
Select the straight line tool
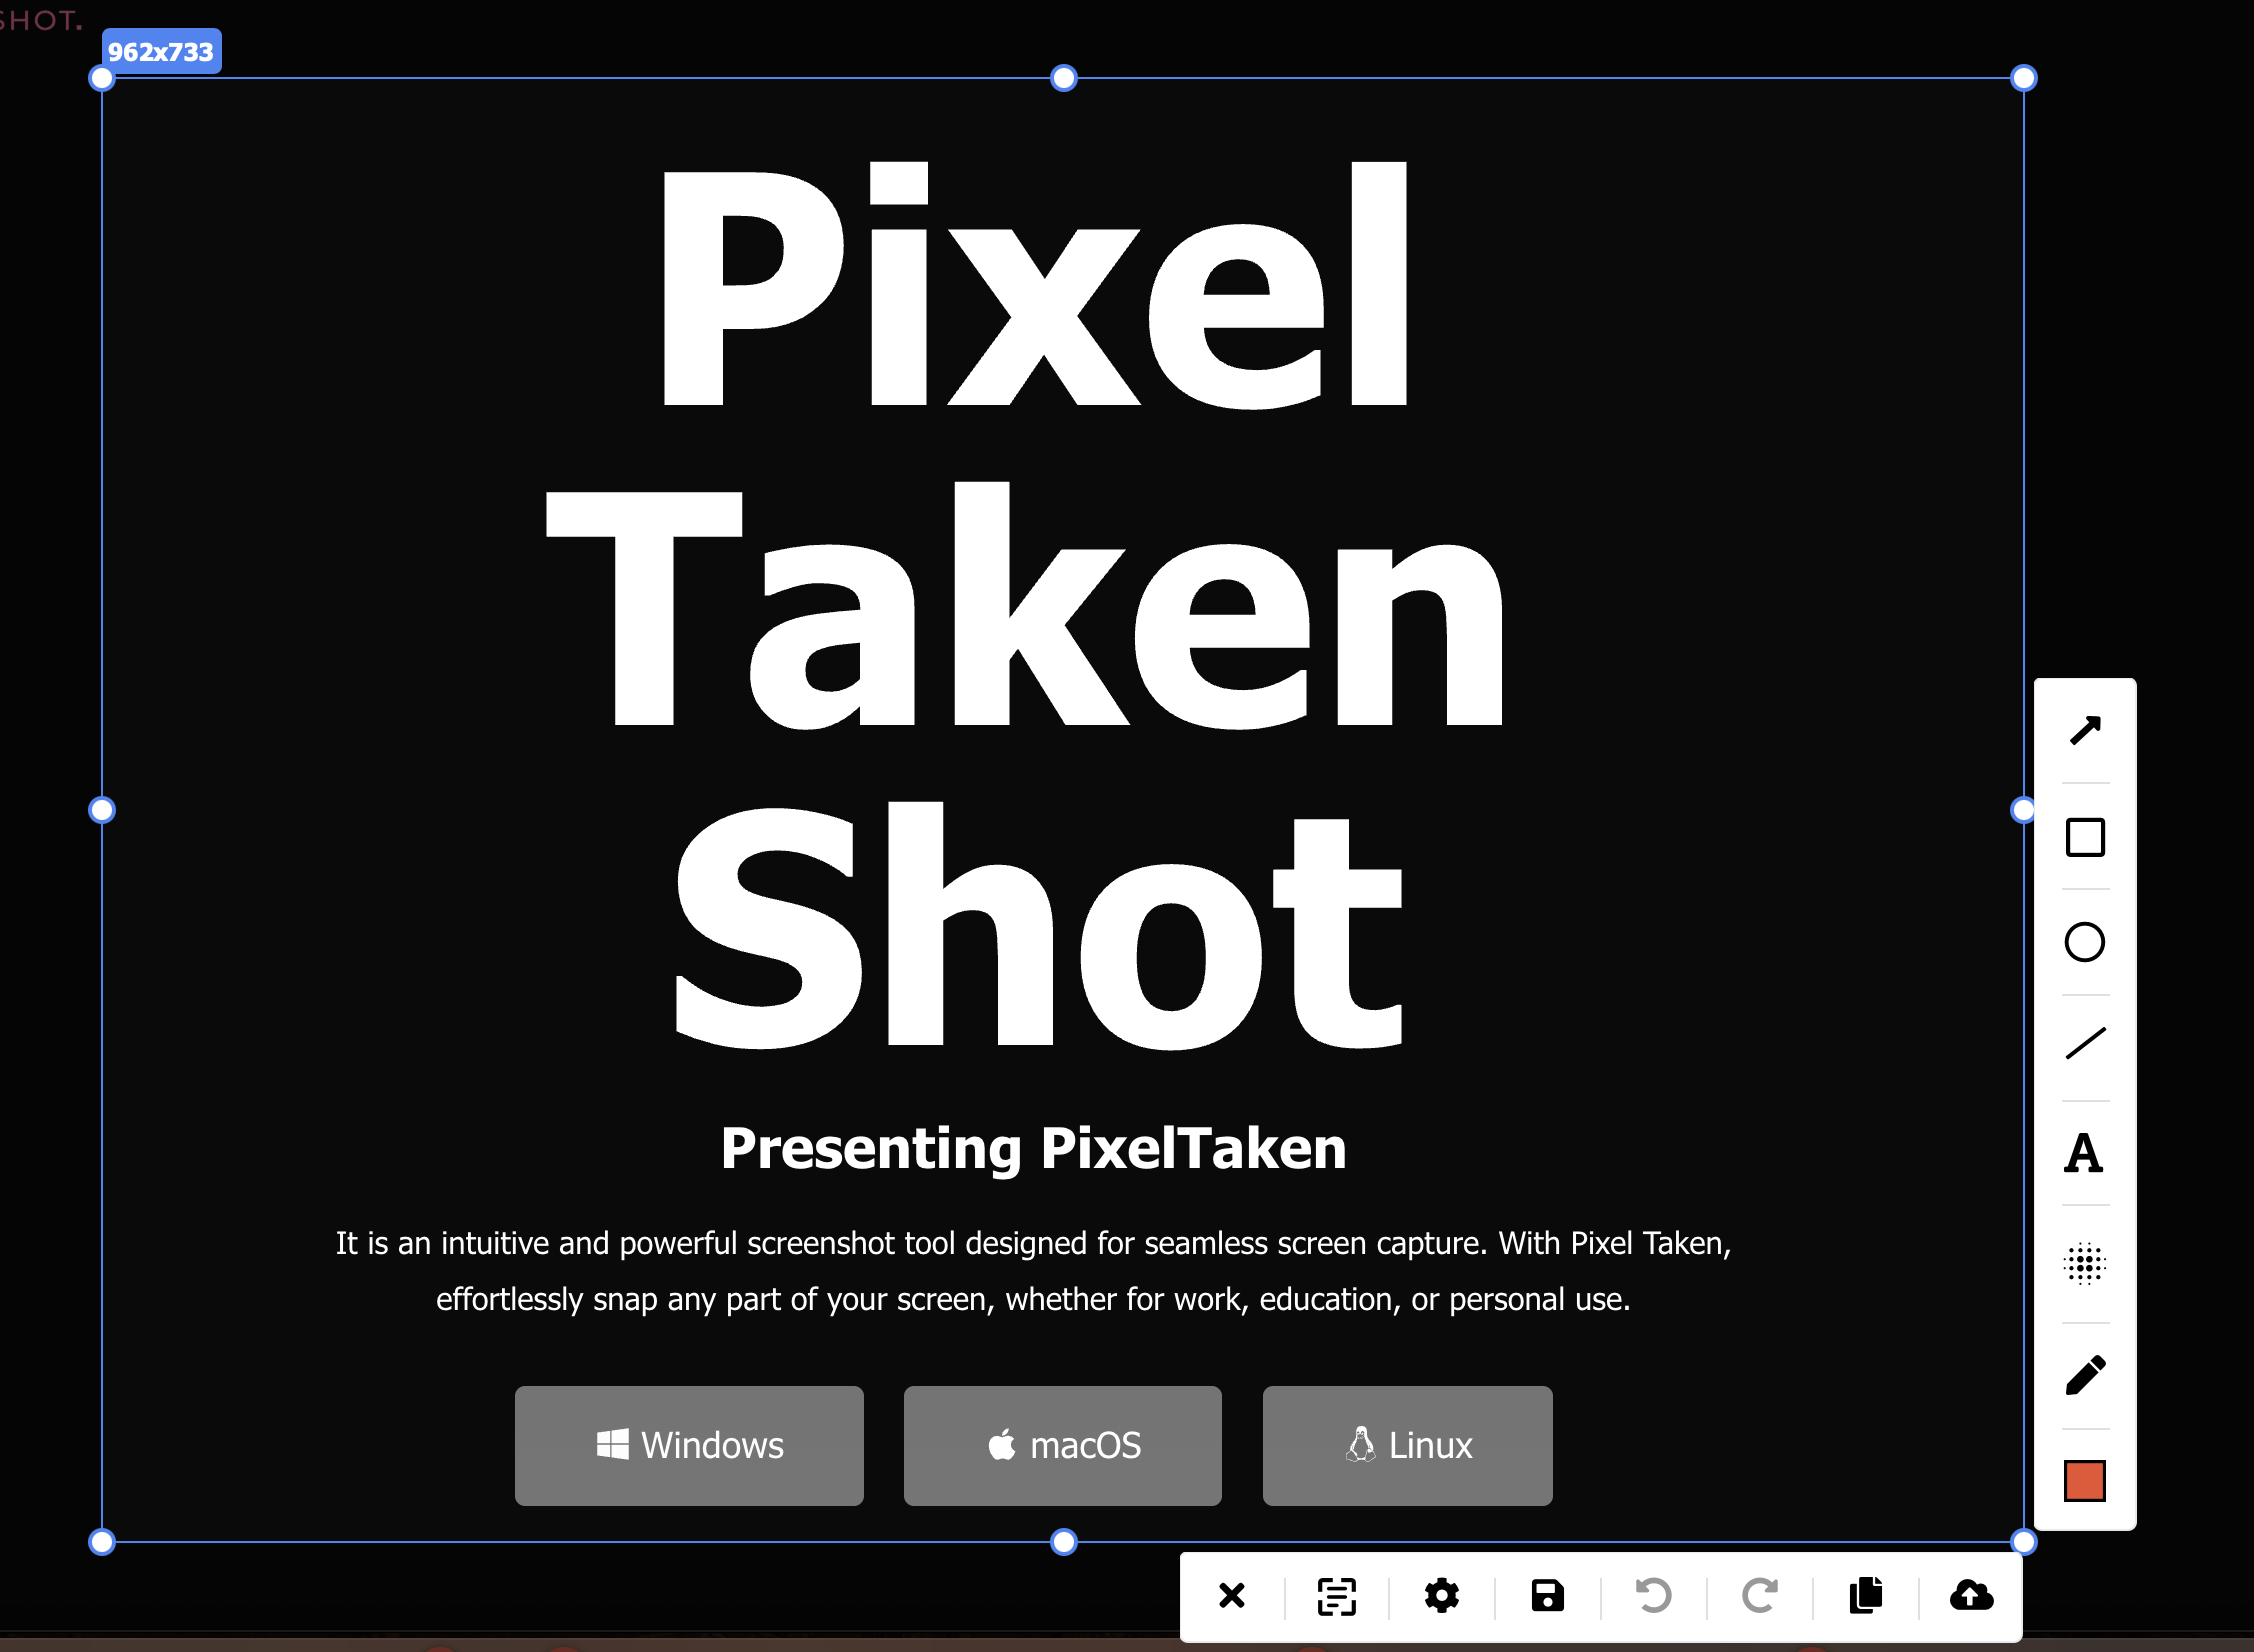[x=2085, y=1044]
